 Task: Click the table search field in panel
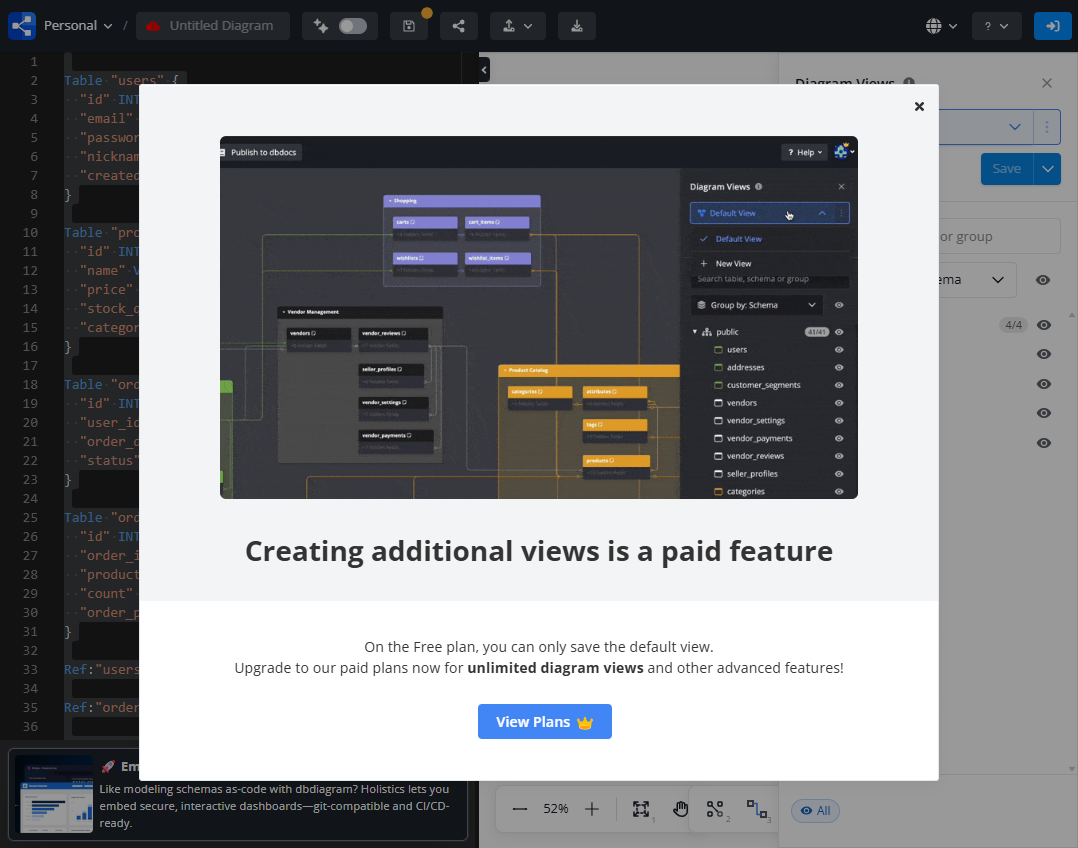(999, 237)
